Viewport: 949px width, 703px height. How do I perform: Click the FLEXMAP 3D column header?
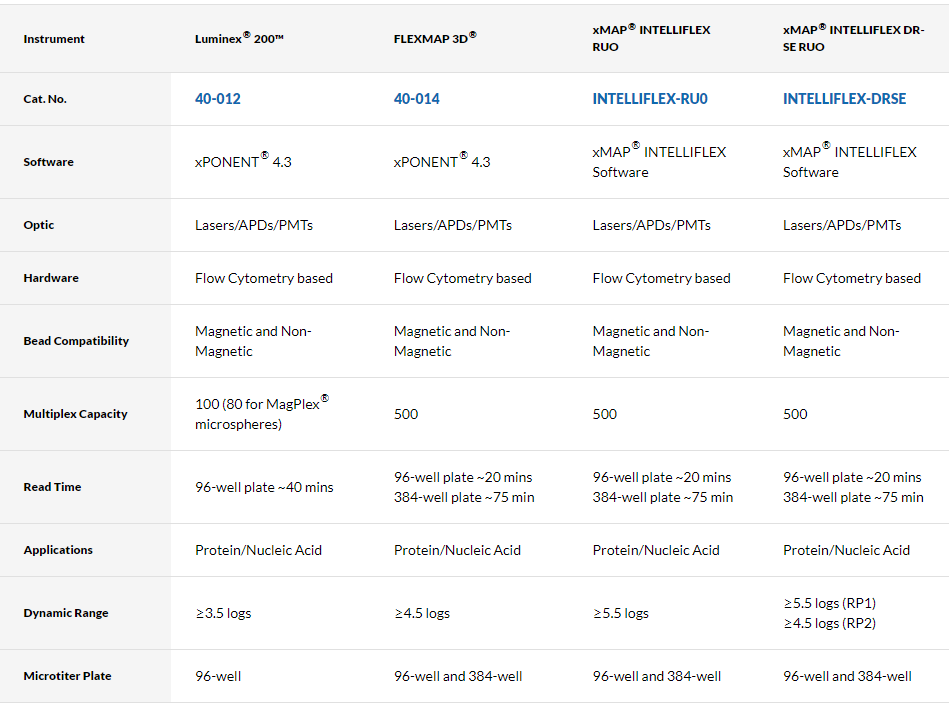pyautogui.click(x=435, y=39)
